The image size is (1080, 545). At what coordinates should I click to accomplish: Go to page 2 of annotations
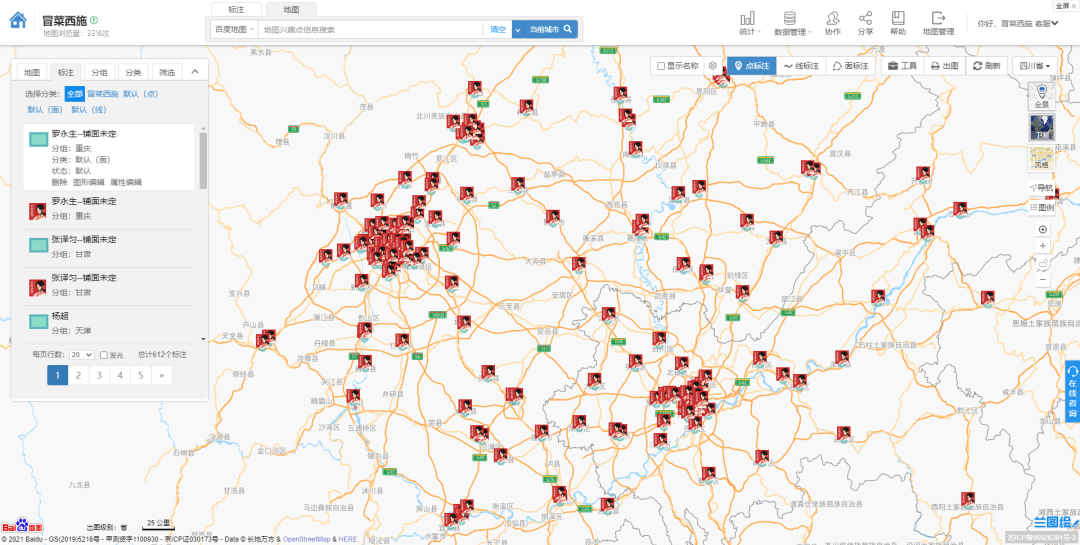(78, 375)
